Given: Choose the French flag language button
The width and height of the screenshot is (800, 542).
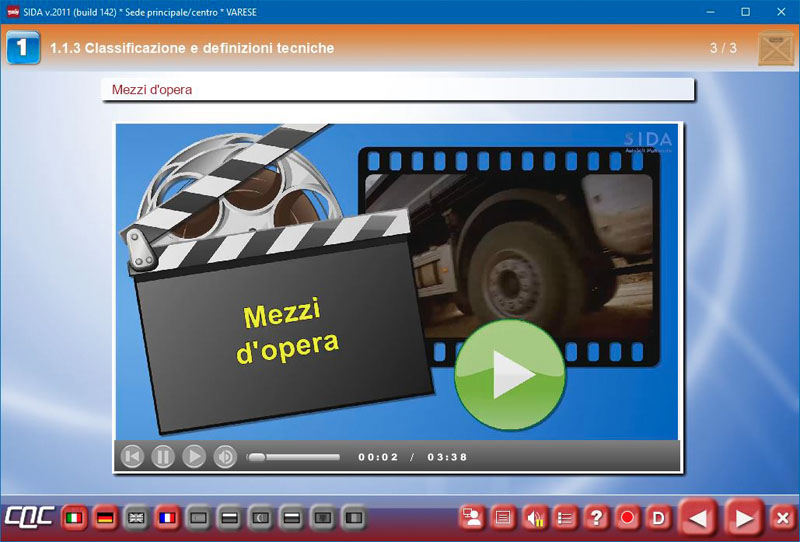Looking at the screenshot, I should [x=167, y=518].
